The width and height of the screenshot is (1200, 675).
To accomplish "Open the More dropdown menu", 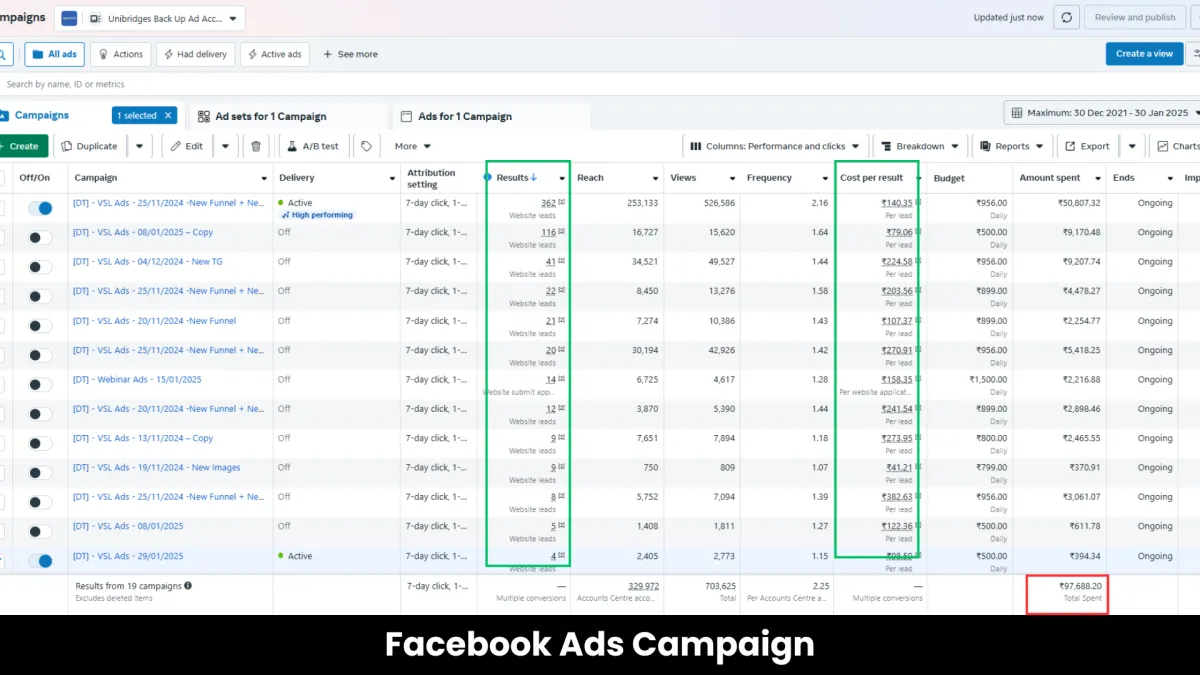I will pyautogui.click(x=412, y=146).
